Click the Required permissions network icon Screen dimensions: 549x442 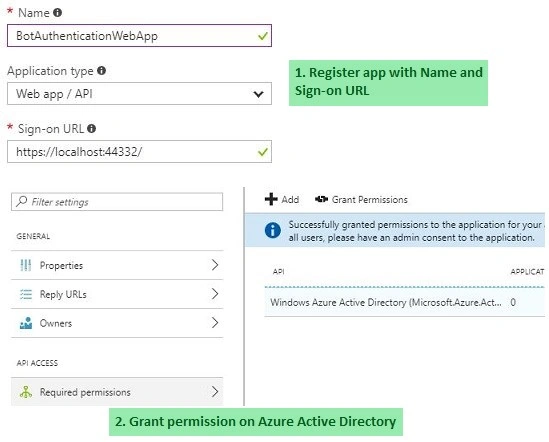click(x=26, y=392)
